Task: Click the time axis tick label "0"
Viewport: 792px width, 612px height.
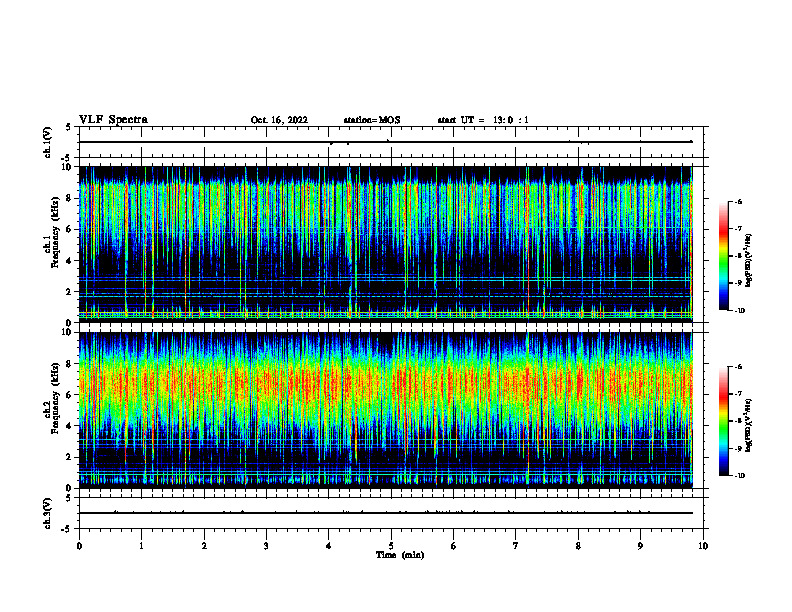Action: 79,546
